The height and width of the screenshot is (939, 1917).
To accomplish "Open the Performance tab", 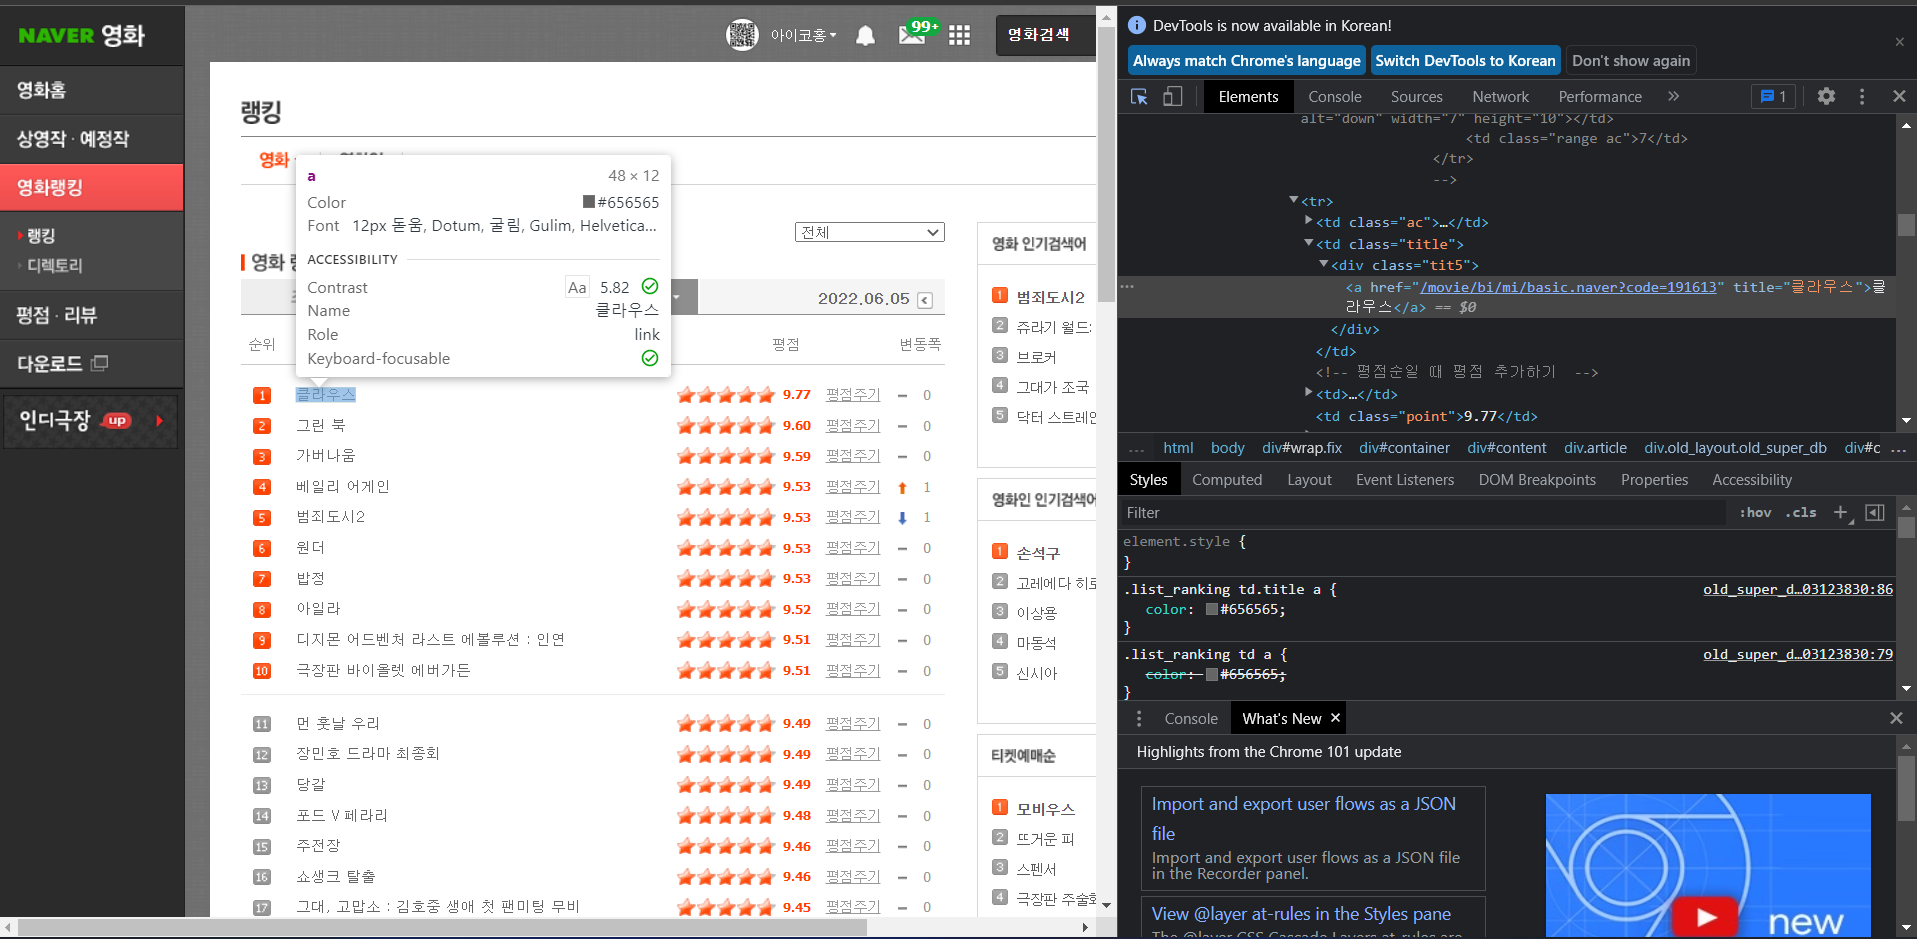I will coord(1600,97).
